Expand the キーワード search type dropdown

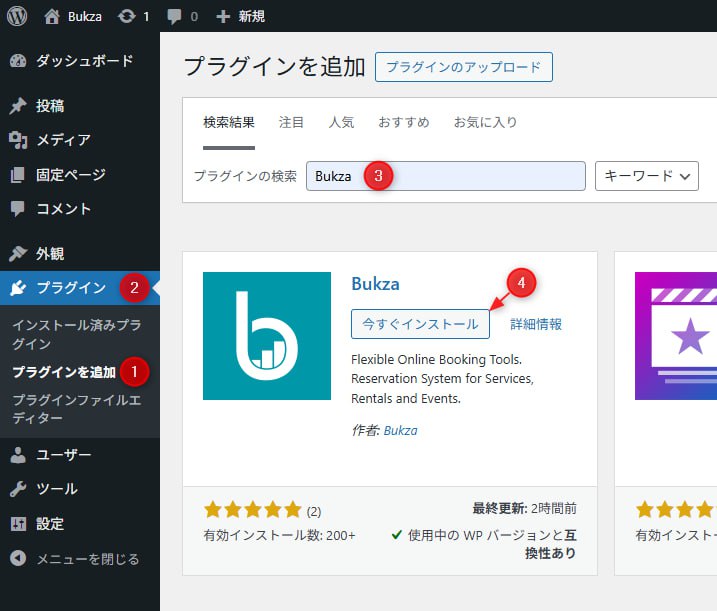(646, 176)
